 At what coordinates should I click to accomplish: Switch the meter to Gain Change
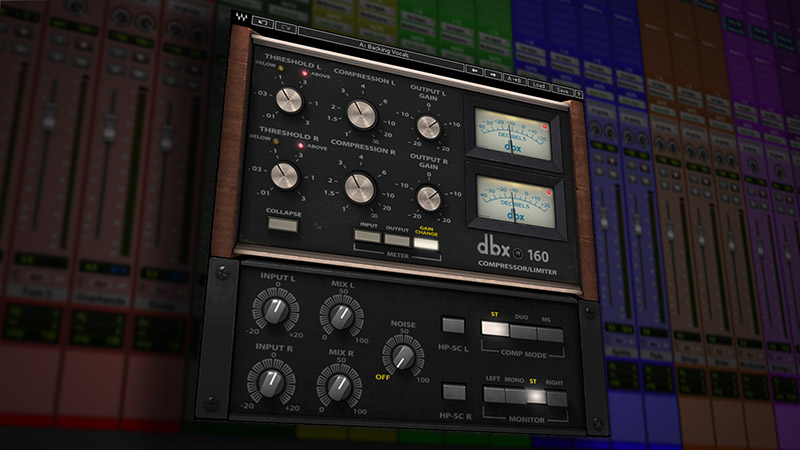[x=427, y=244]
